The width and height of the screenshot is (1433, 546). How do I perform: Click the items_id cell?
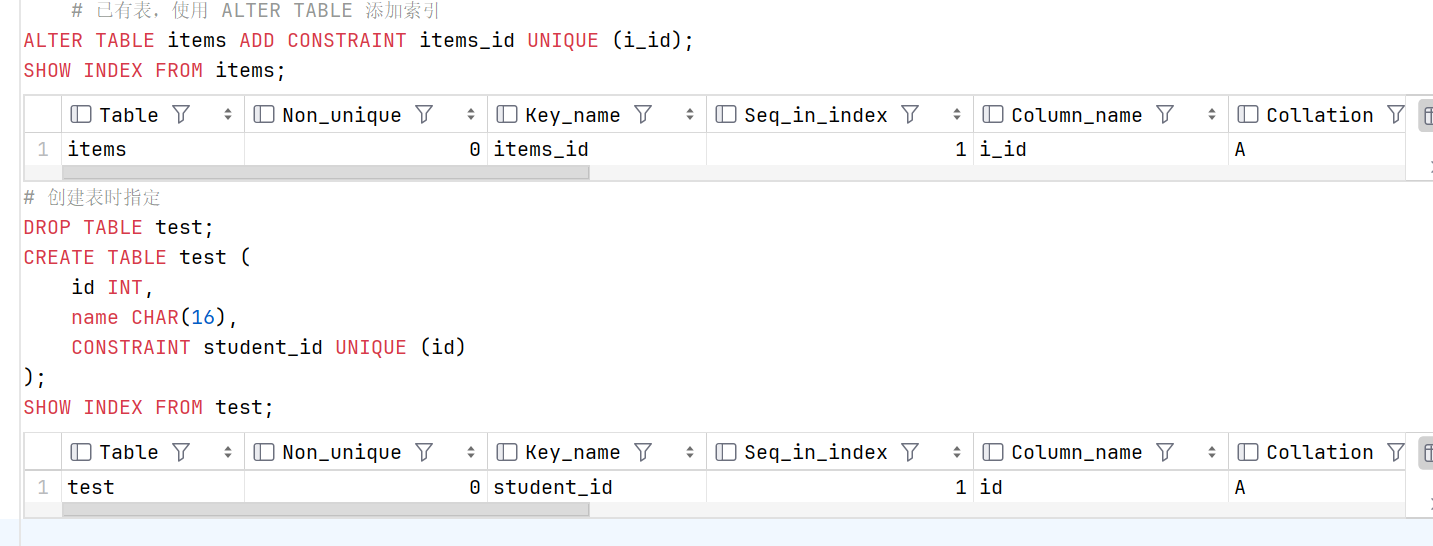[597, 150]
